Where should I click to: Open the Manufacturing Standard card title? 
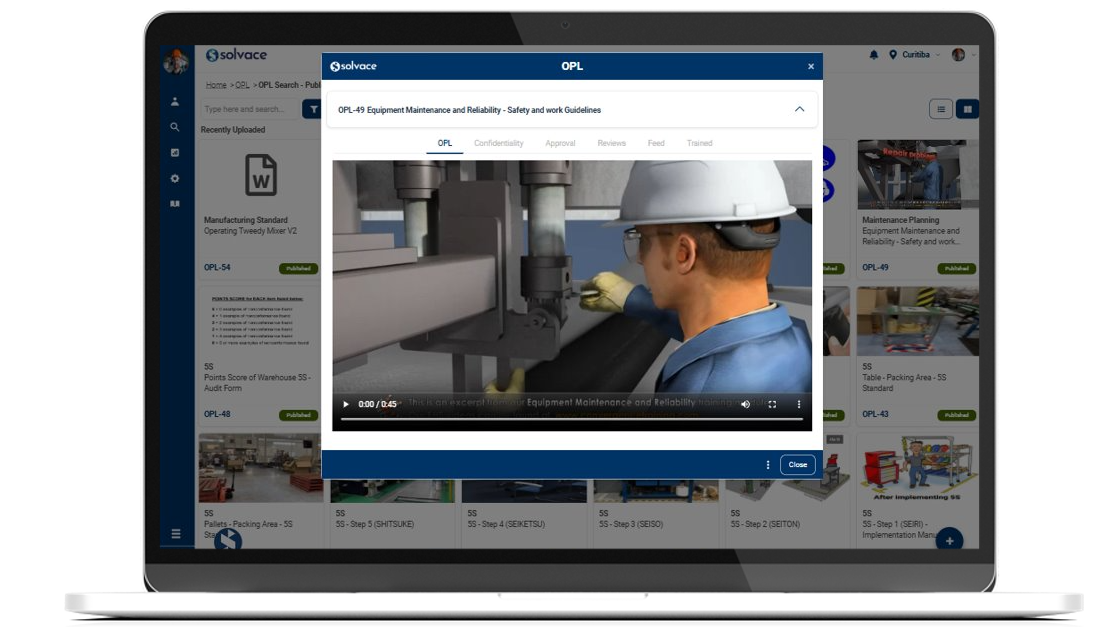[x=246, y=220]
